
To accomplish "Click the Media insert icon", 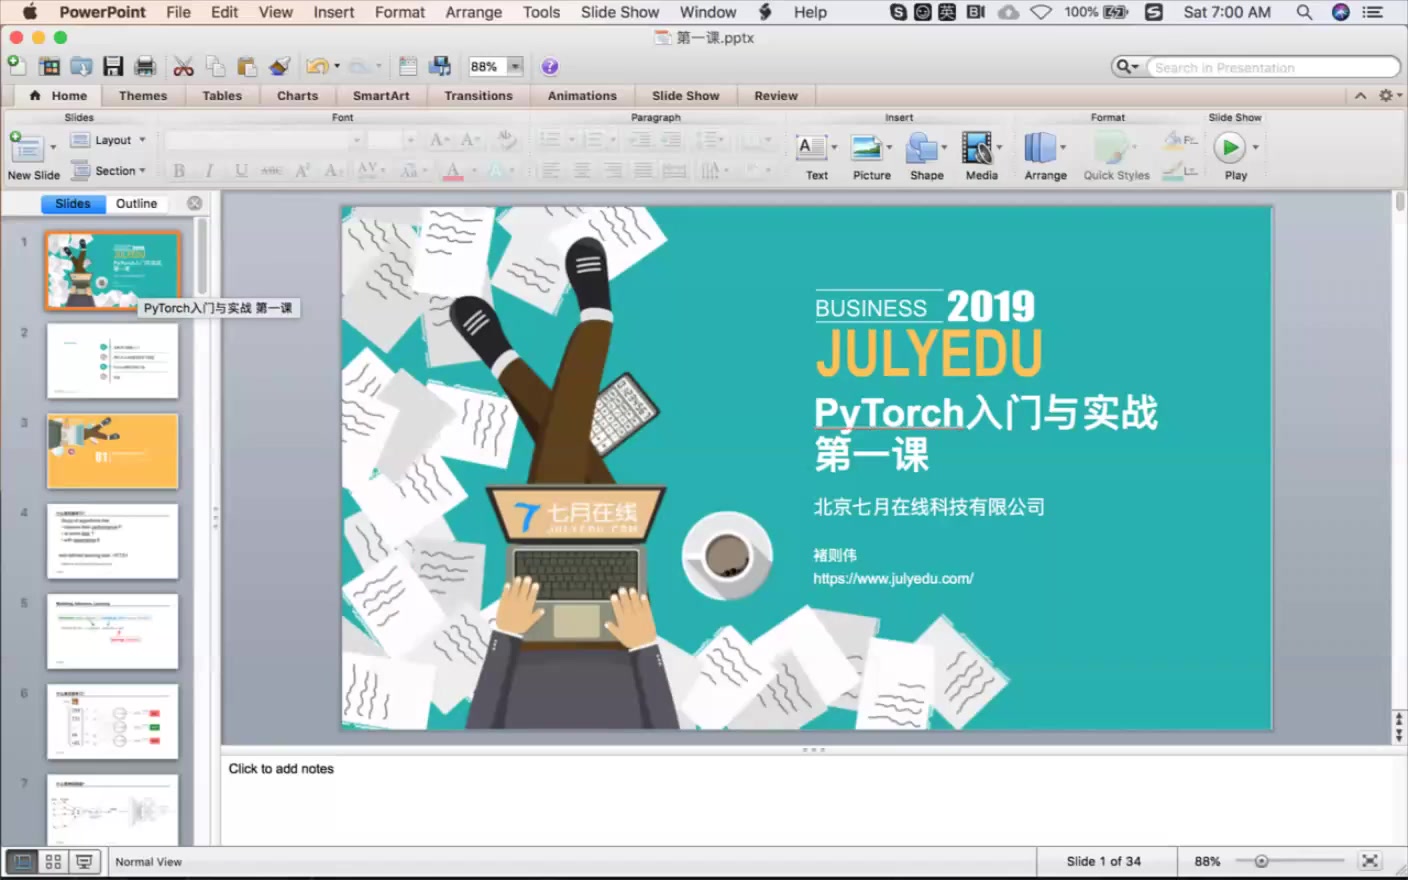I will pos(976,148).
